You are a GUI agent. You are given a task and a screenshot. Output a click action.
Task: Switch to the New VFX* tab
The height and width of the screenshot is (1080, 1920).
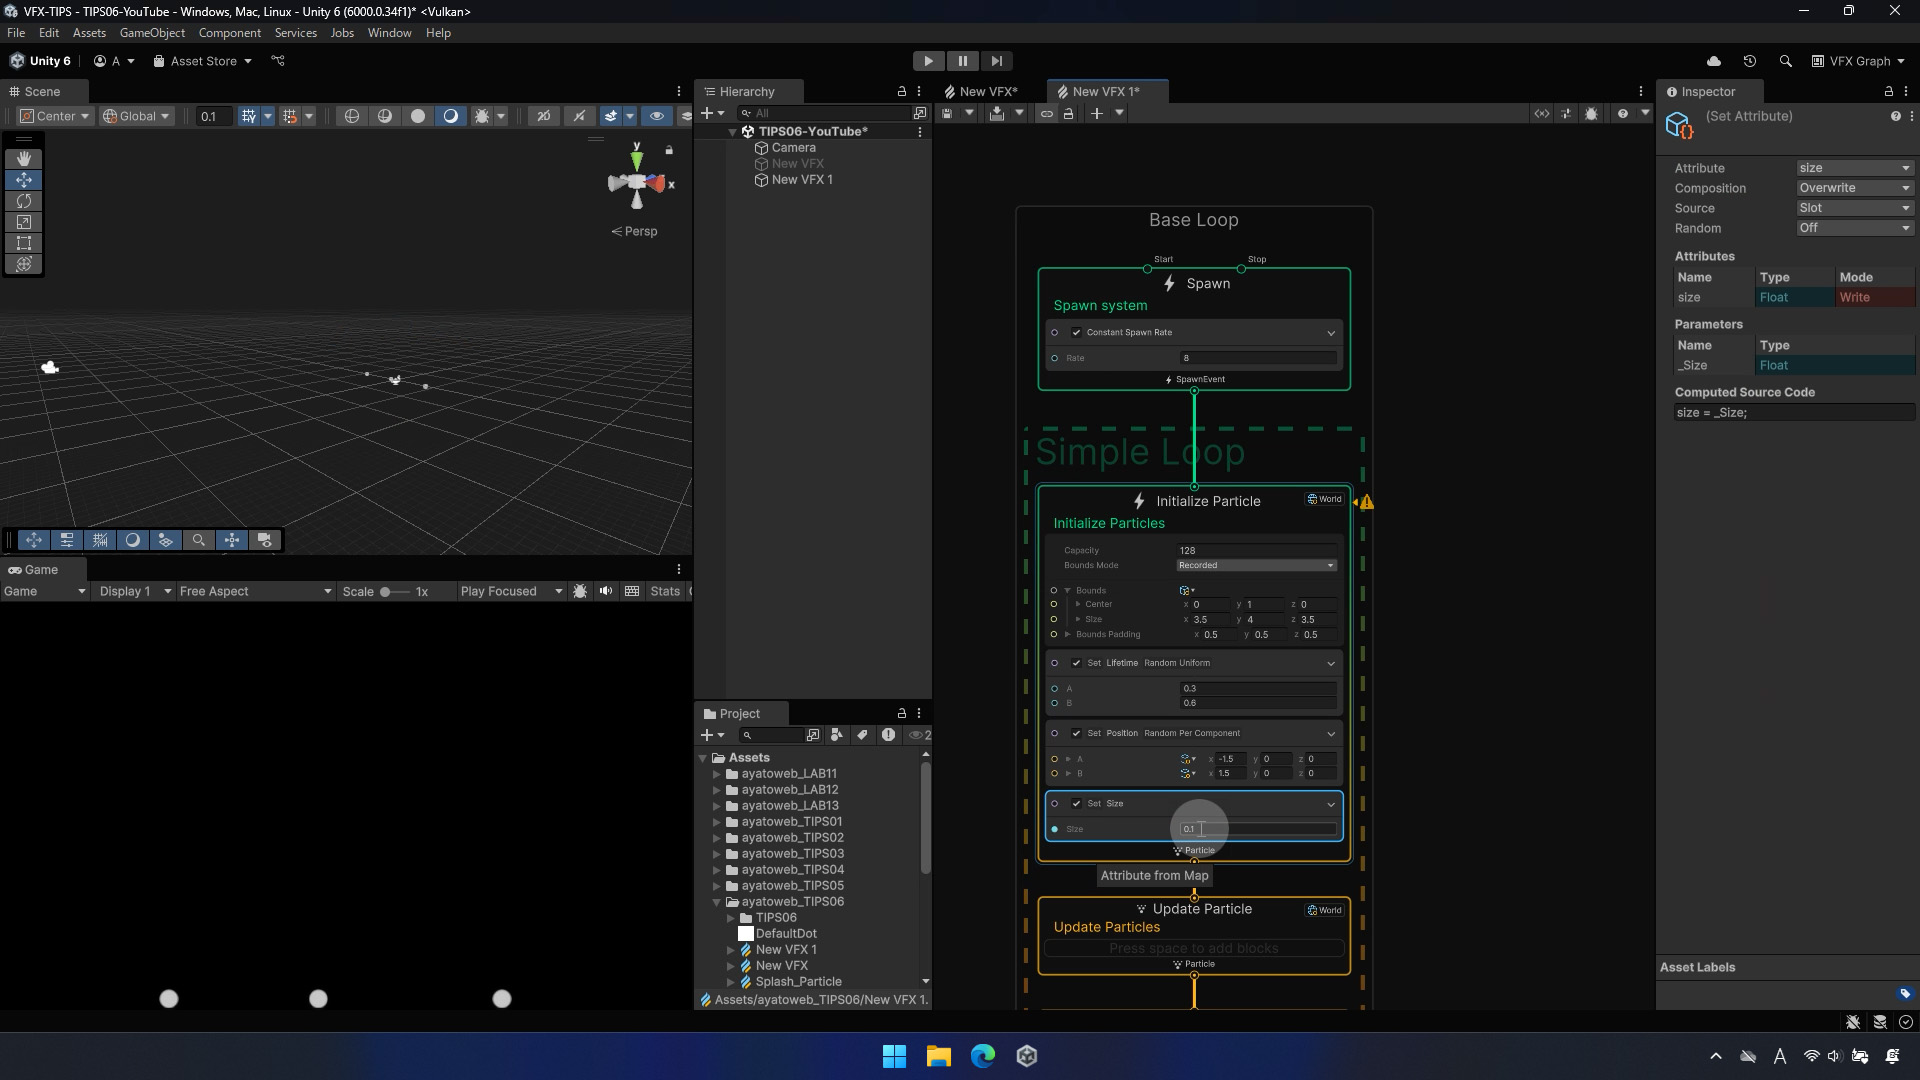[x=987, y=91]
